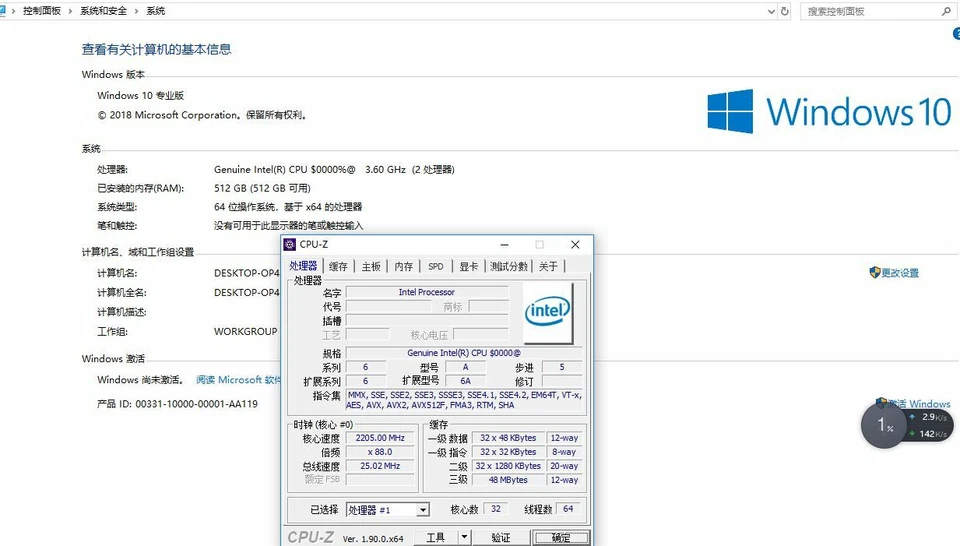
Task: Open the address bar history dropdown
Action: point(771,11)
